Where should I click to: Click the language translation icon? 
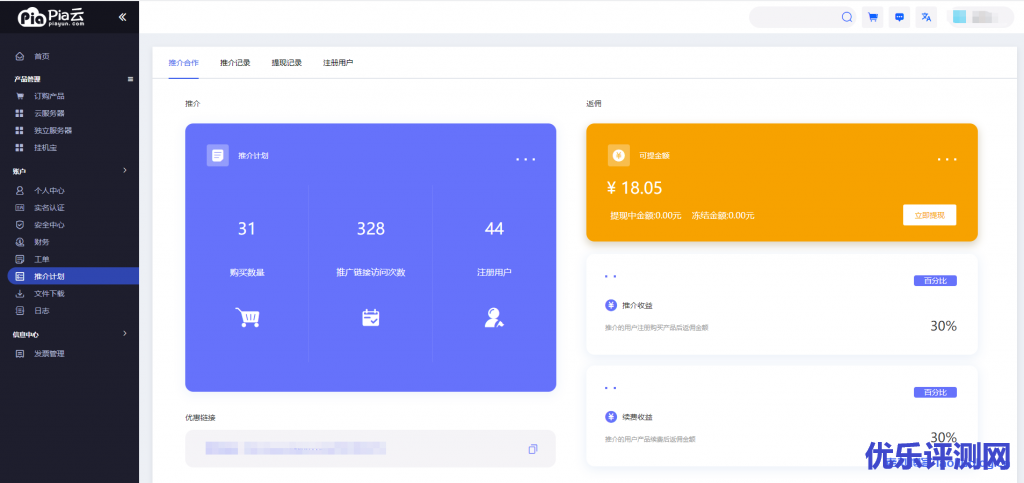(x=926, y=17)
